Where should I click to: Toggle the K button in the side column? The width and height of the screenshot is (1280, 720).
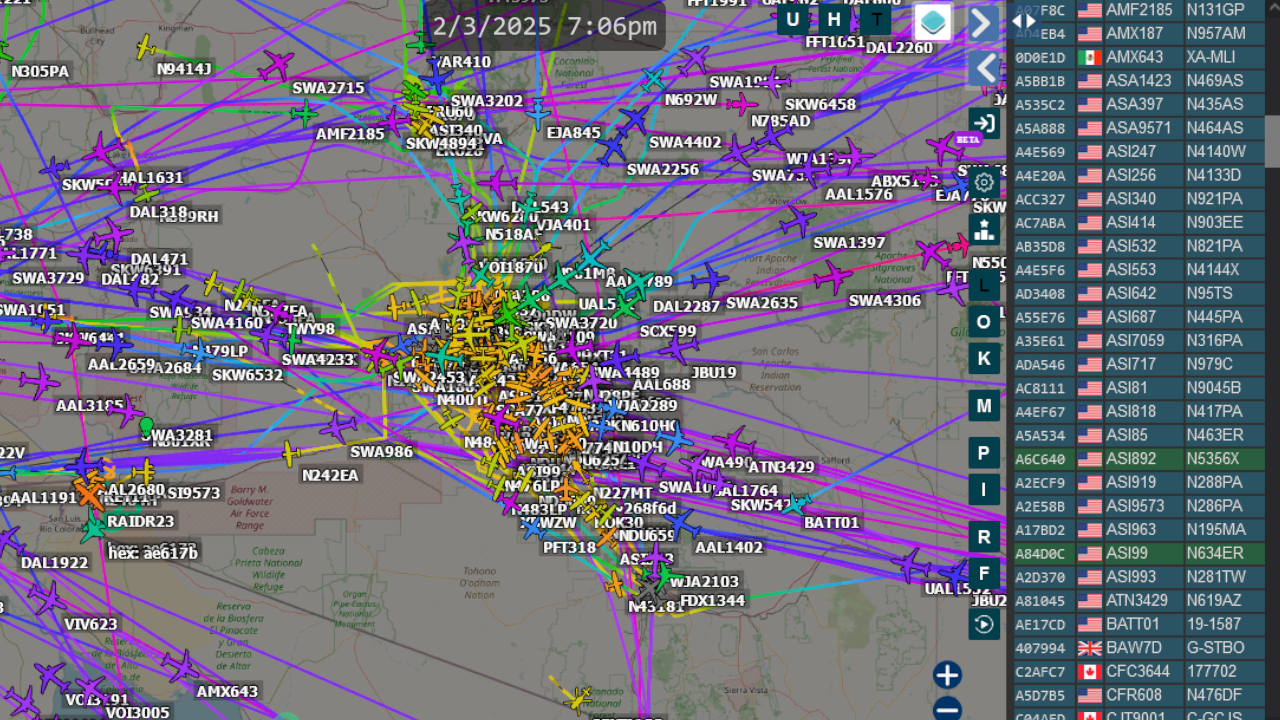click(984, 358)
